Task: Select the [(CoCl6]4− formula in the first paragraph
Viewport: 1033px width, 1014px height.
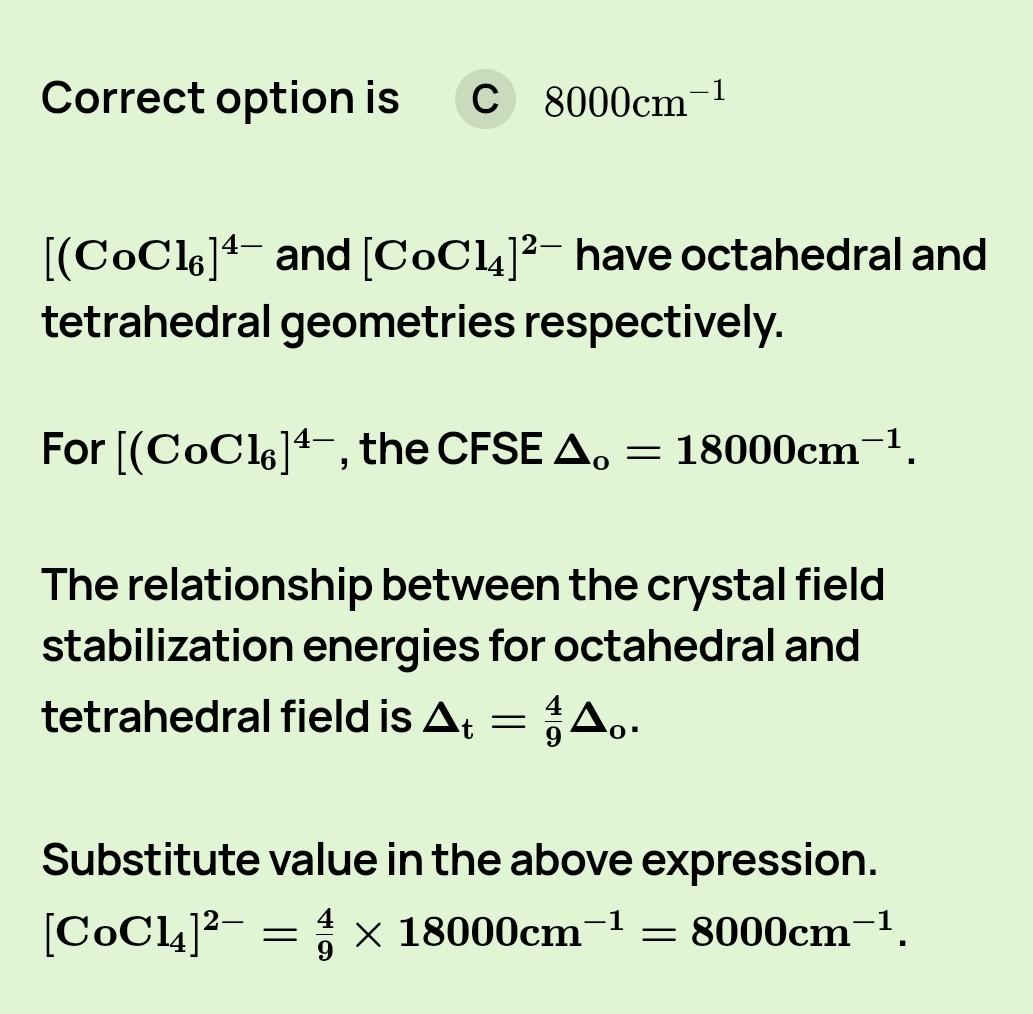Action: click(153, 255)
